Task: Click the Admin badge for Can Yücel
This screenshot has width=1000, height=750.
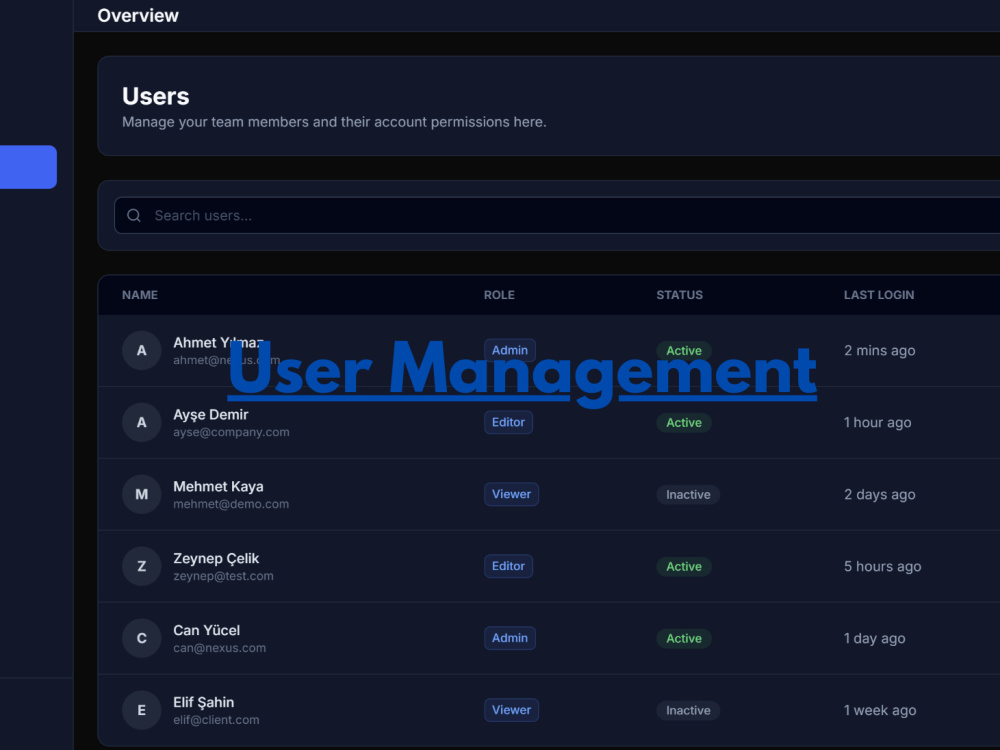Action: pyautogui.click(x=510, y=638)
